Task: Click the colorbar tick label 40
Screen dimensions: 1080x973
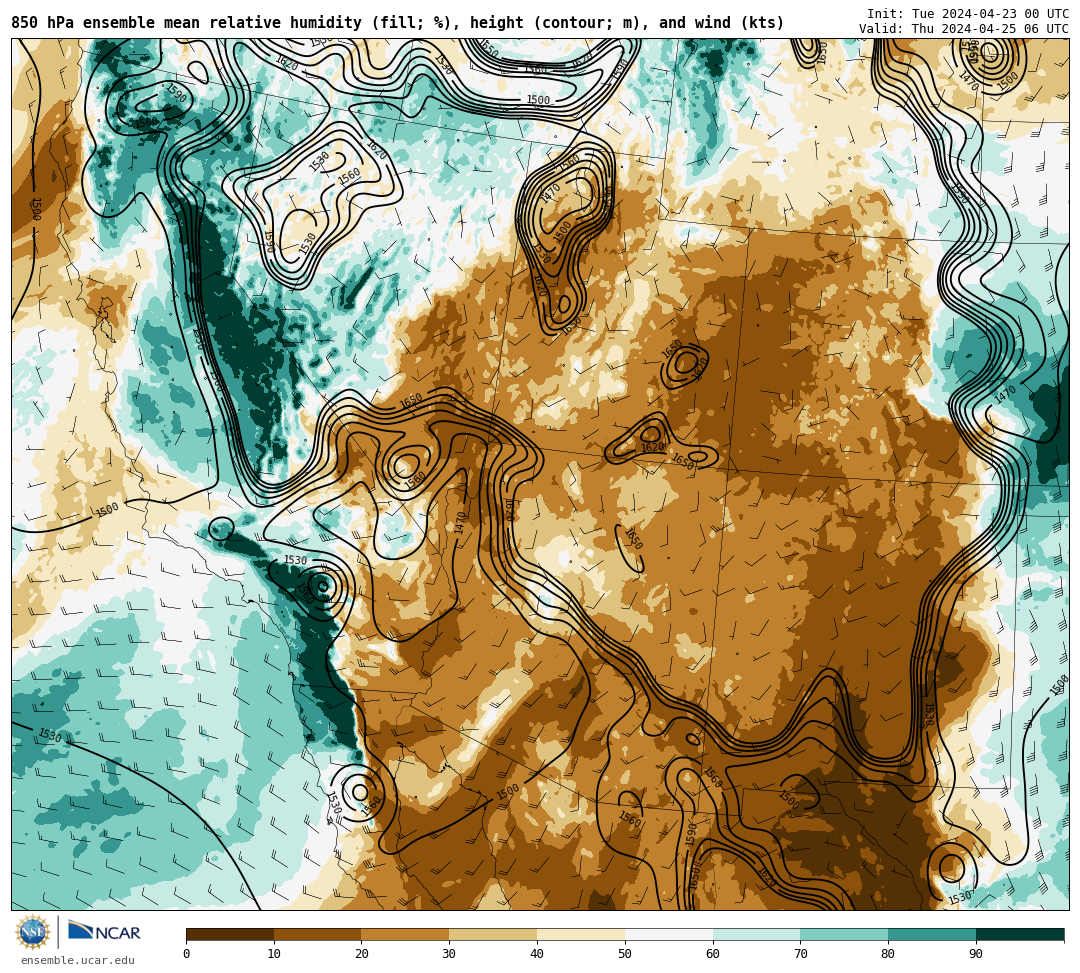Action: 537,954
